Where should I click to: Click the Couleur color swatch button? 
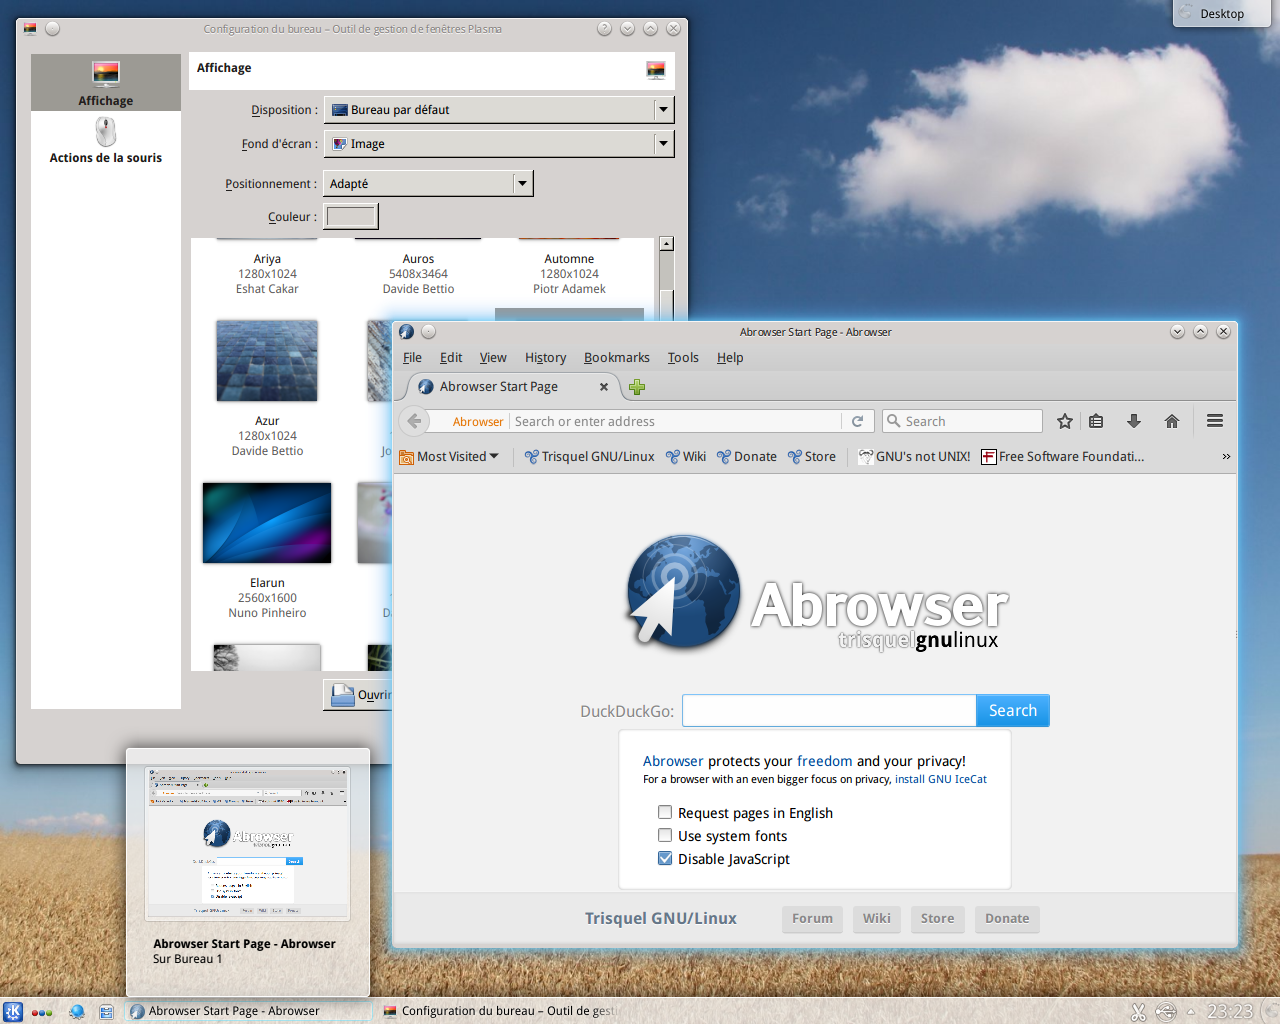point(351,216)
